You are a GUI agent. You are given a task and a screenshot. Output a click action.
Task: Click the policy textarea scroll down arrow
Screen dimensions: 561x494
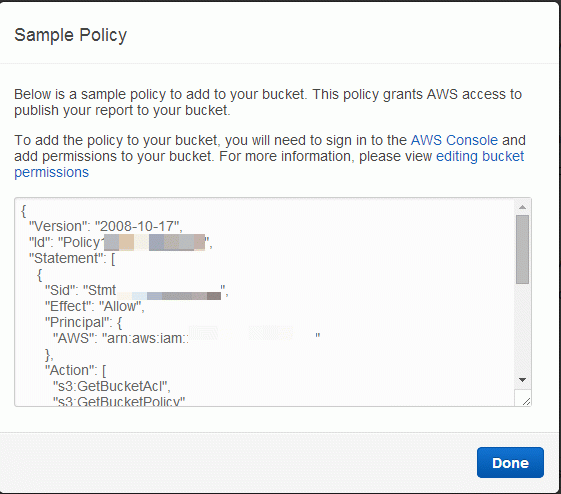point(522,380)
